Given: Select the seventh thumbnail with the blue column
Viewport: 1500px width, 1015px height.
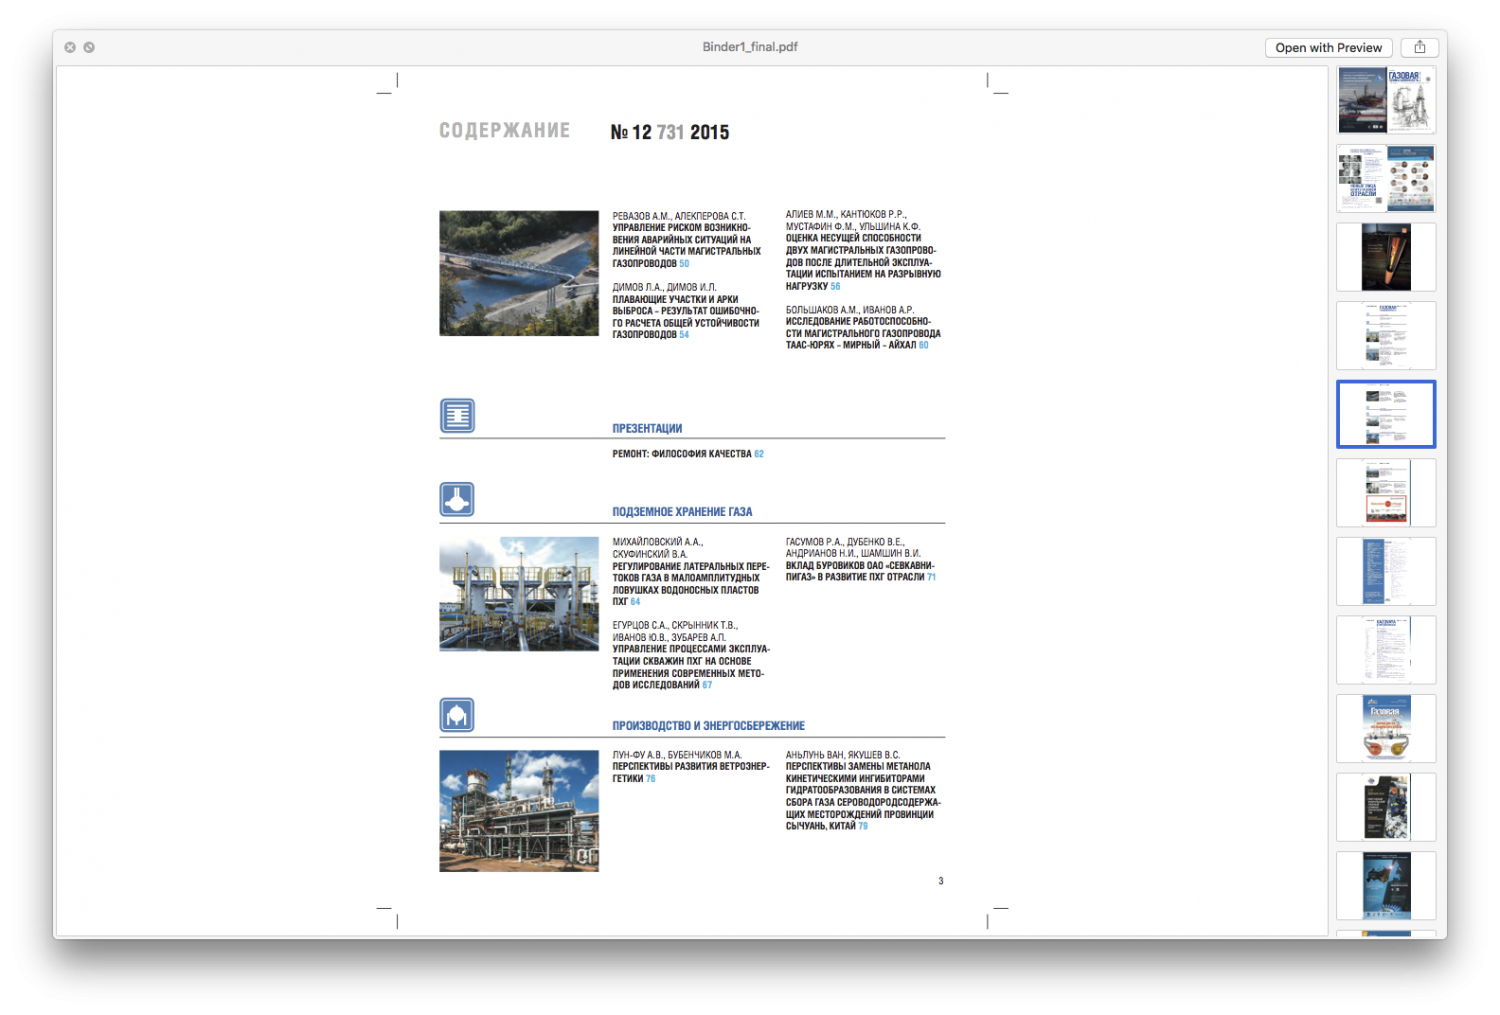Looking at the screenshot, I should [x=1386, y=571].
